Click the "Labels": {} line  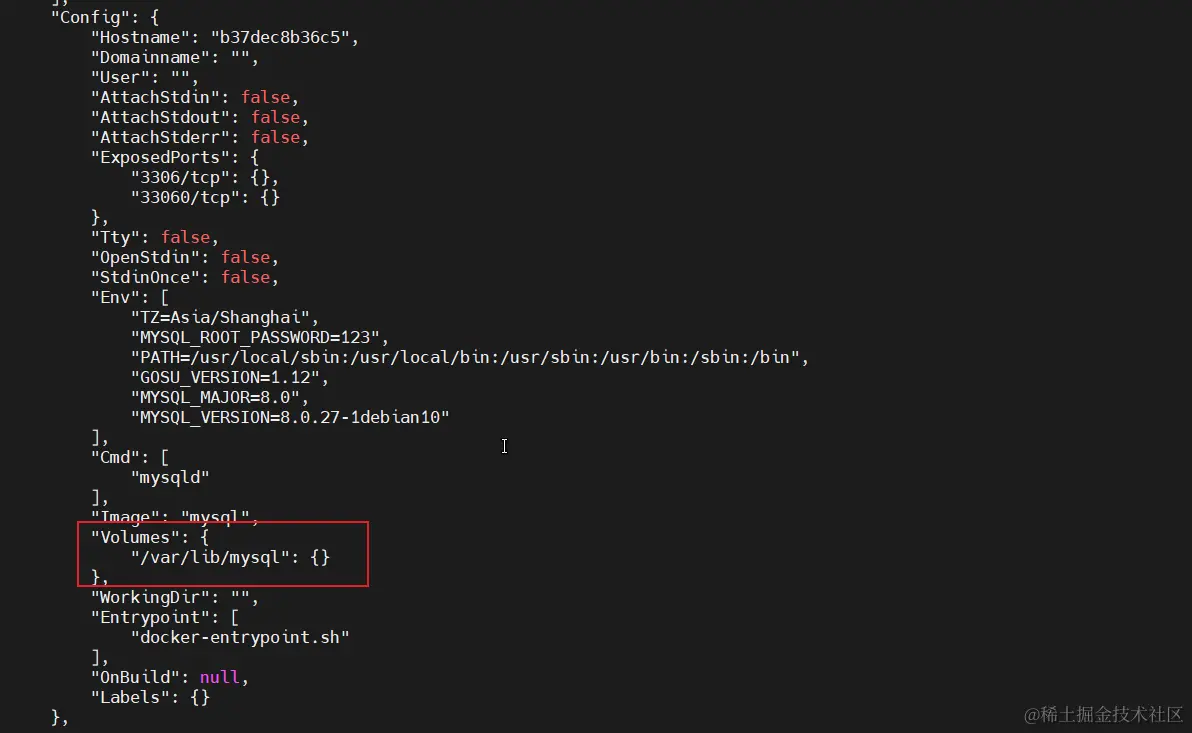pyautogui.click(x=150, y=697)
